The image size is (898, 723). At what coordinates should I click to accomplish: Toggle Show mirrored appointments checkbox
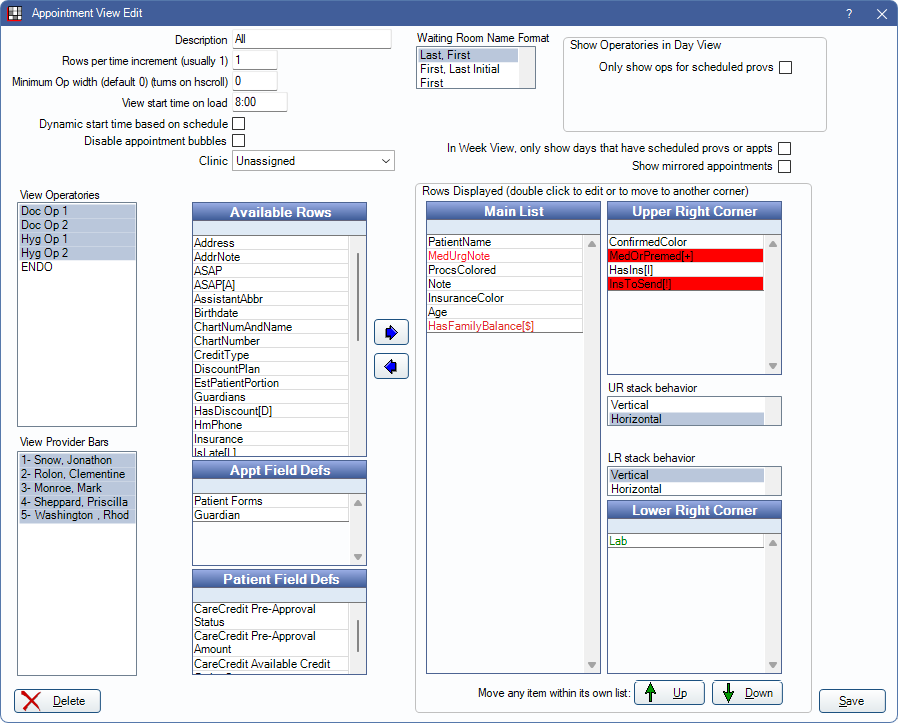(785, 166)
